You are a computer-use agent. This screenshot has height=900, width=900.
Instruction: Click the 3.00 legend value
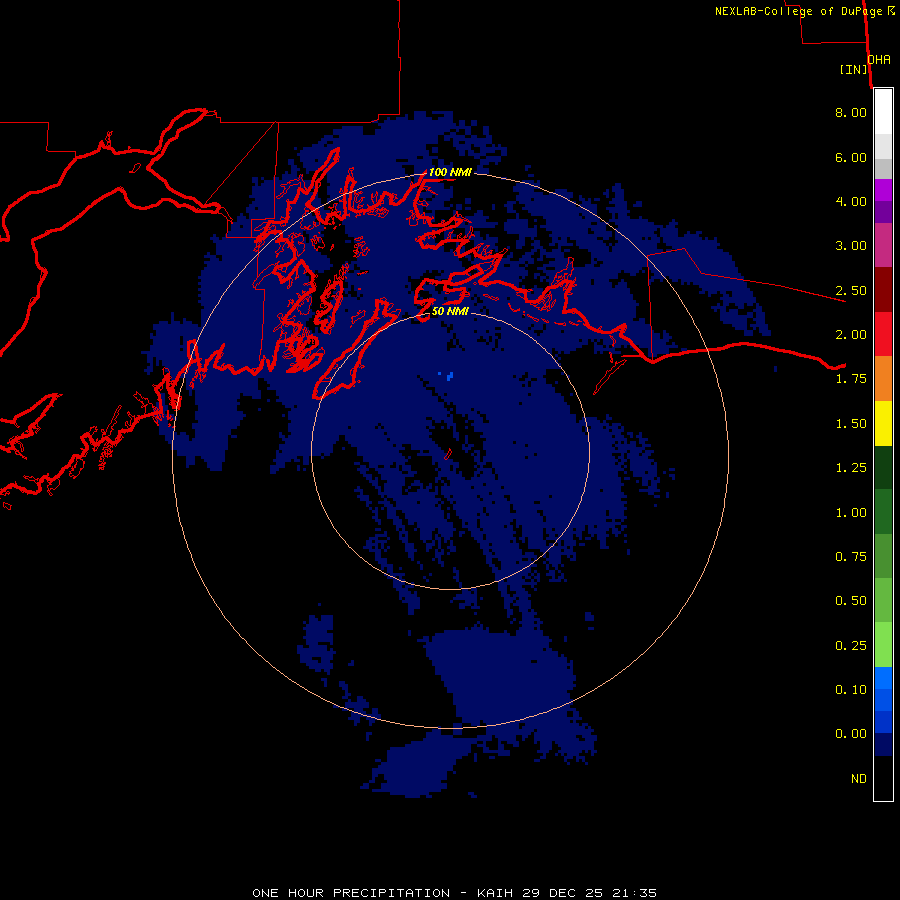851,246
